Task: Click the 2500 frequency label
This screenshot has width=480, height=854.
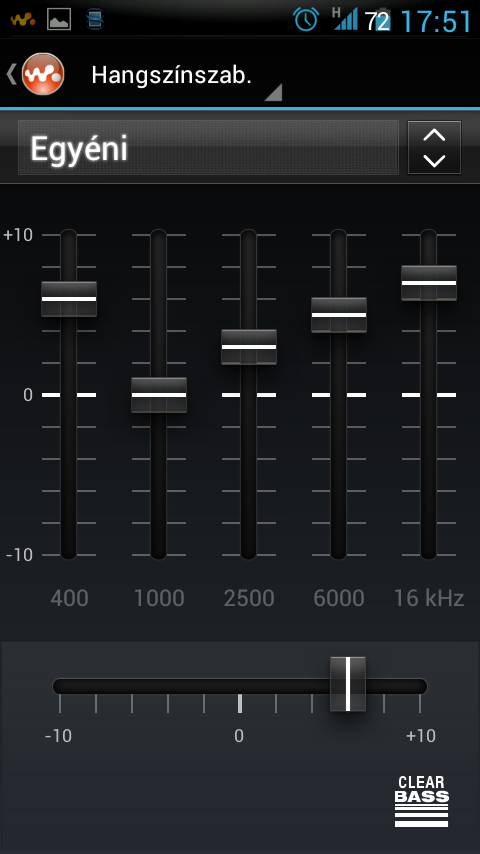Action: [249, 598]
